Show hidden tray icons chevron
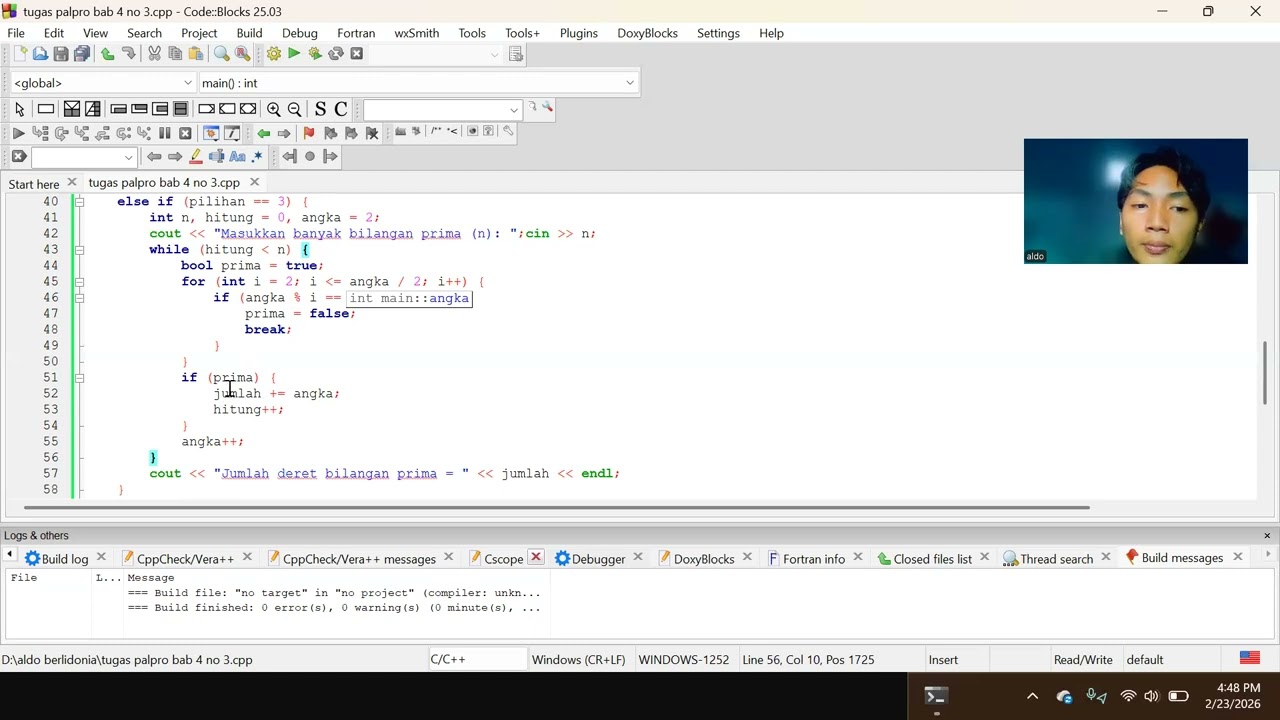 pos(1033,696)
